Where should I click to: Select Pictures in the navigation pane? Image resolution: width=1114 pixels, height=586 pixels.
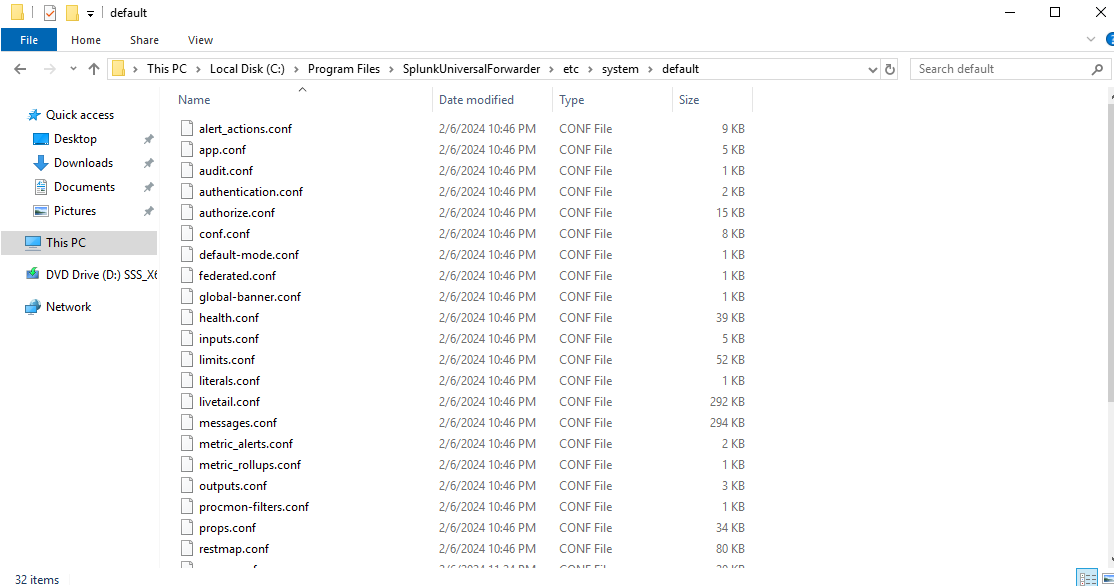[x=75, y=211]
